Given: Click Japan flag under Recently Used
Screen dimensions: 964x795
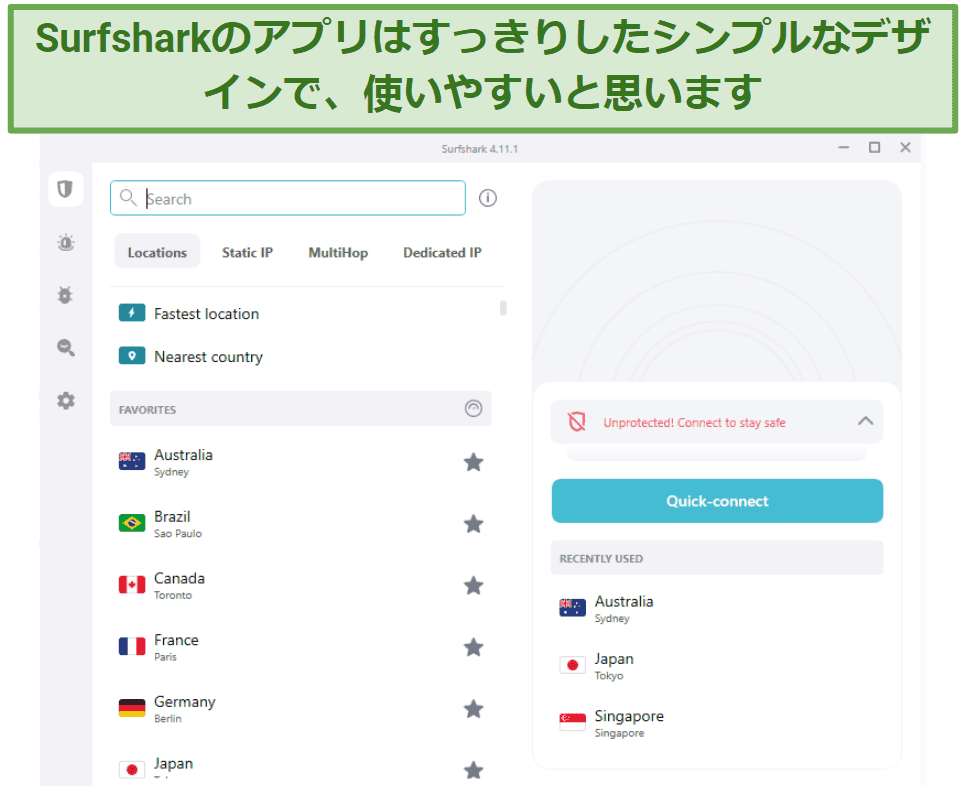Looking at the screenshot, I should [572, 665].
